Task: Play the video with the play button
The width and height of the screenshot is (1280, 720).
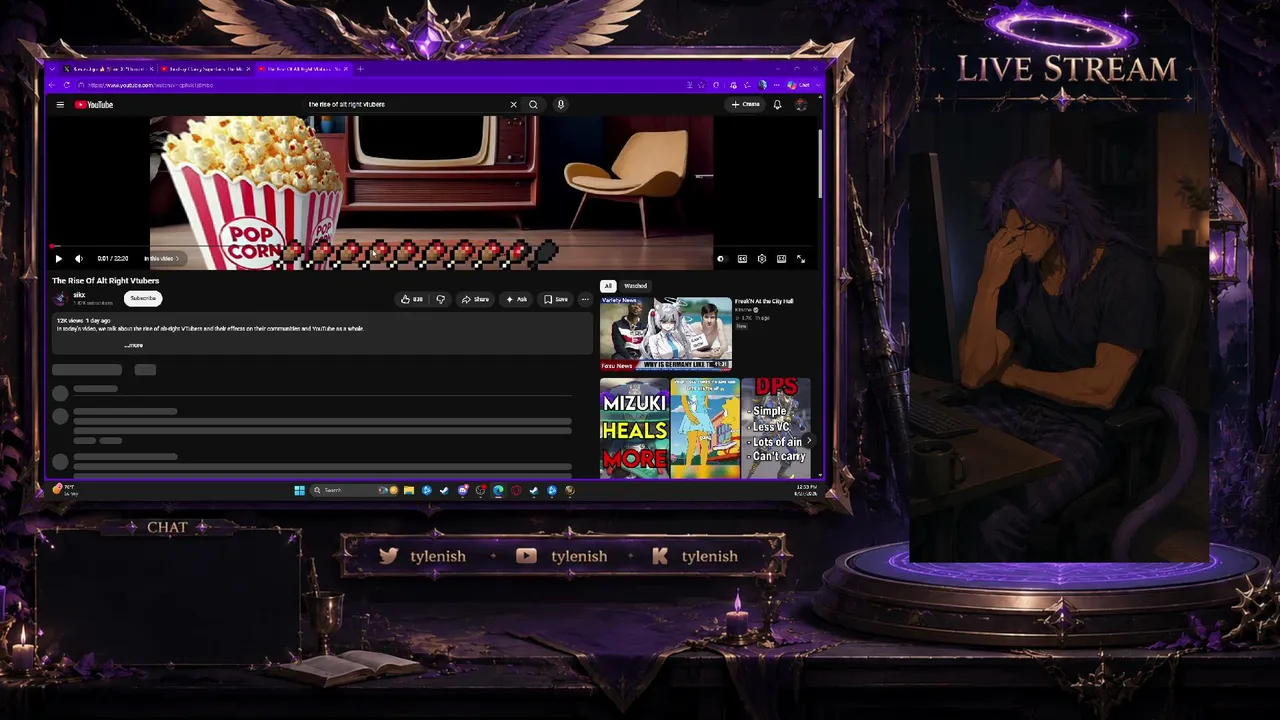Action: point(58,259)
